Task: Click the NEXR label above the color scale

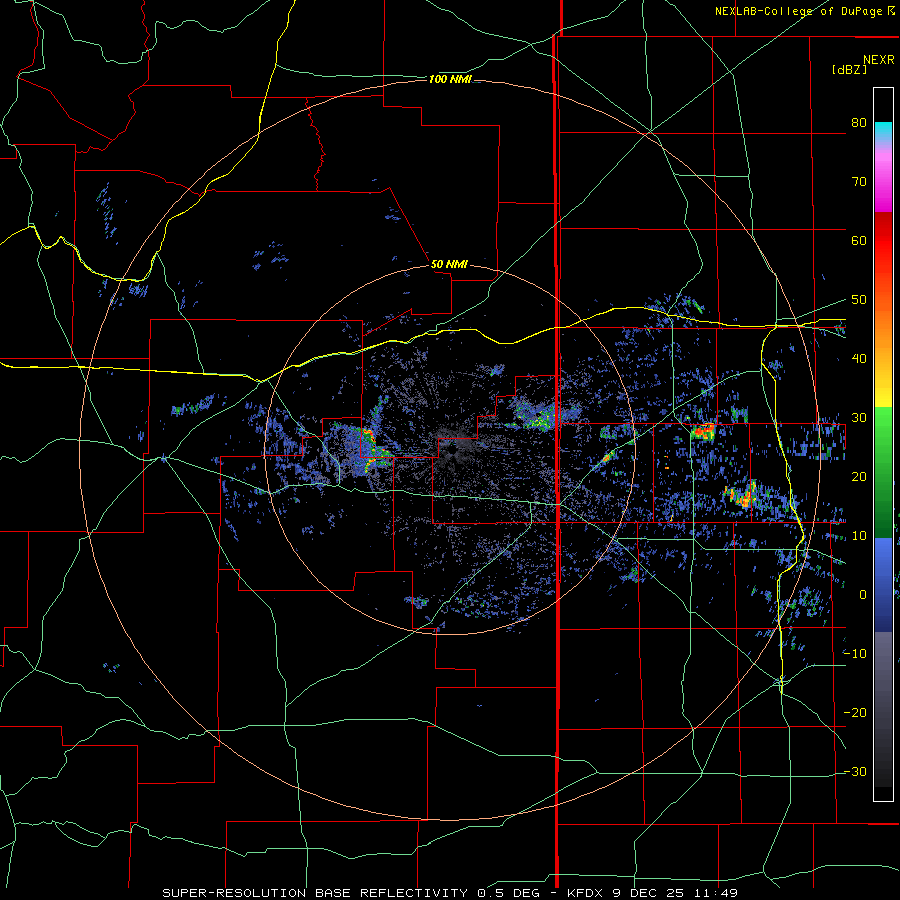Action: (x=878, y=60)
